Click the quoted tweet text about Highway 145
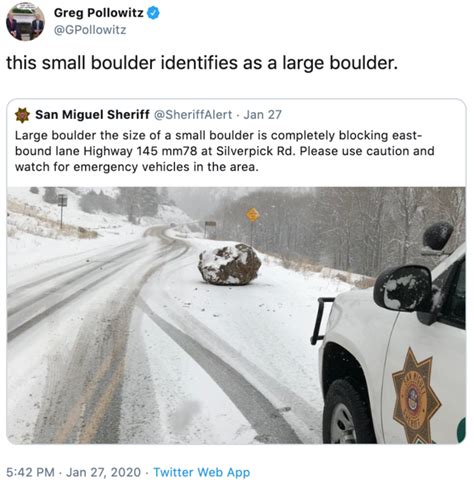 point(225,151)
